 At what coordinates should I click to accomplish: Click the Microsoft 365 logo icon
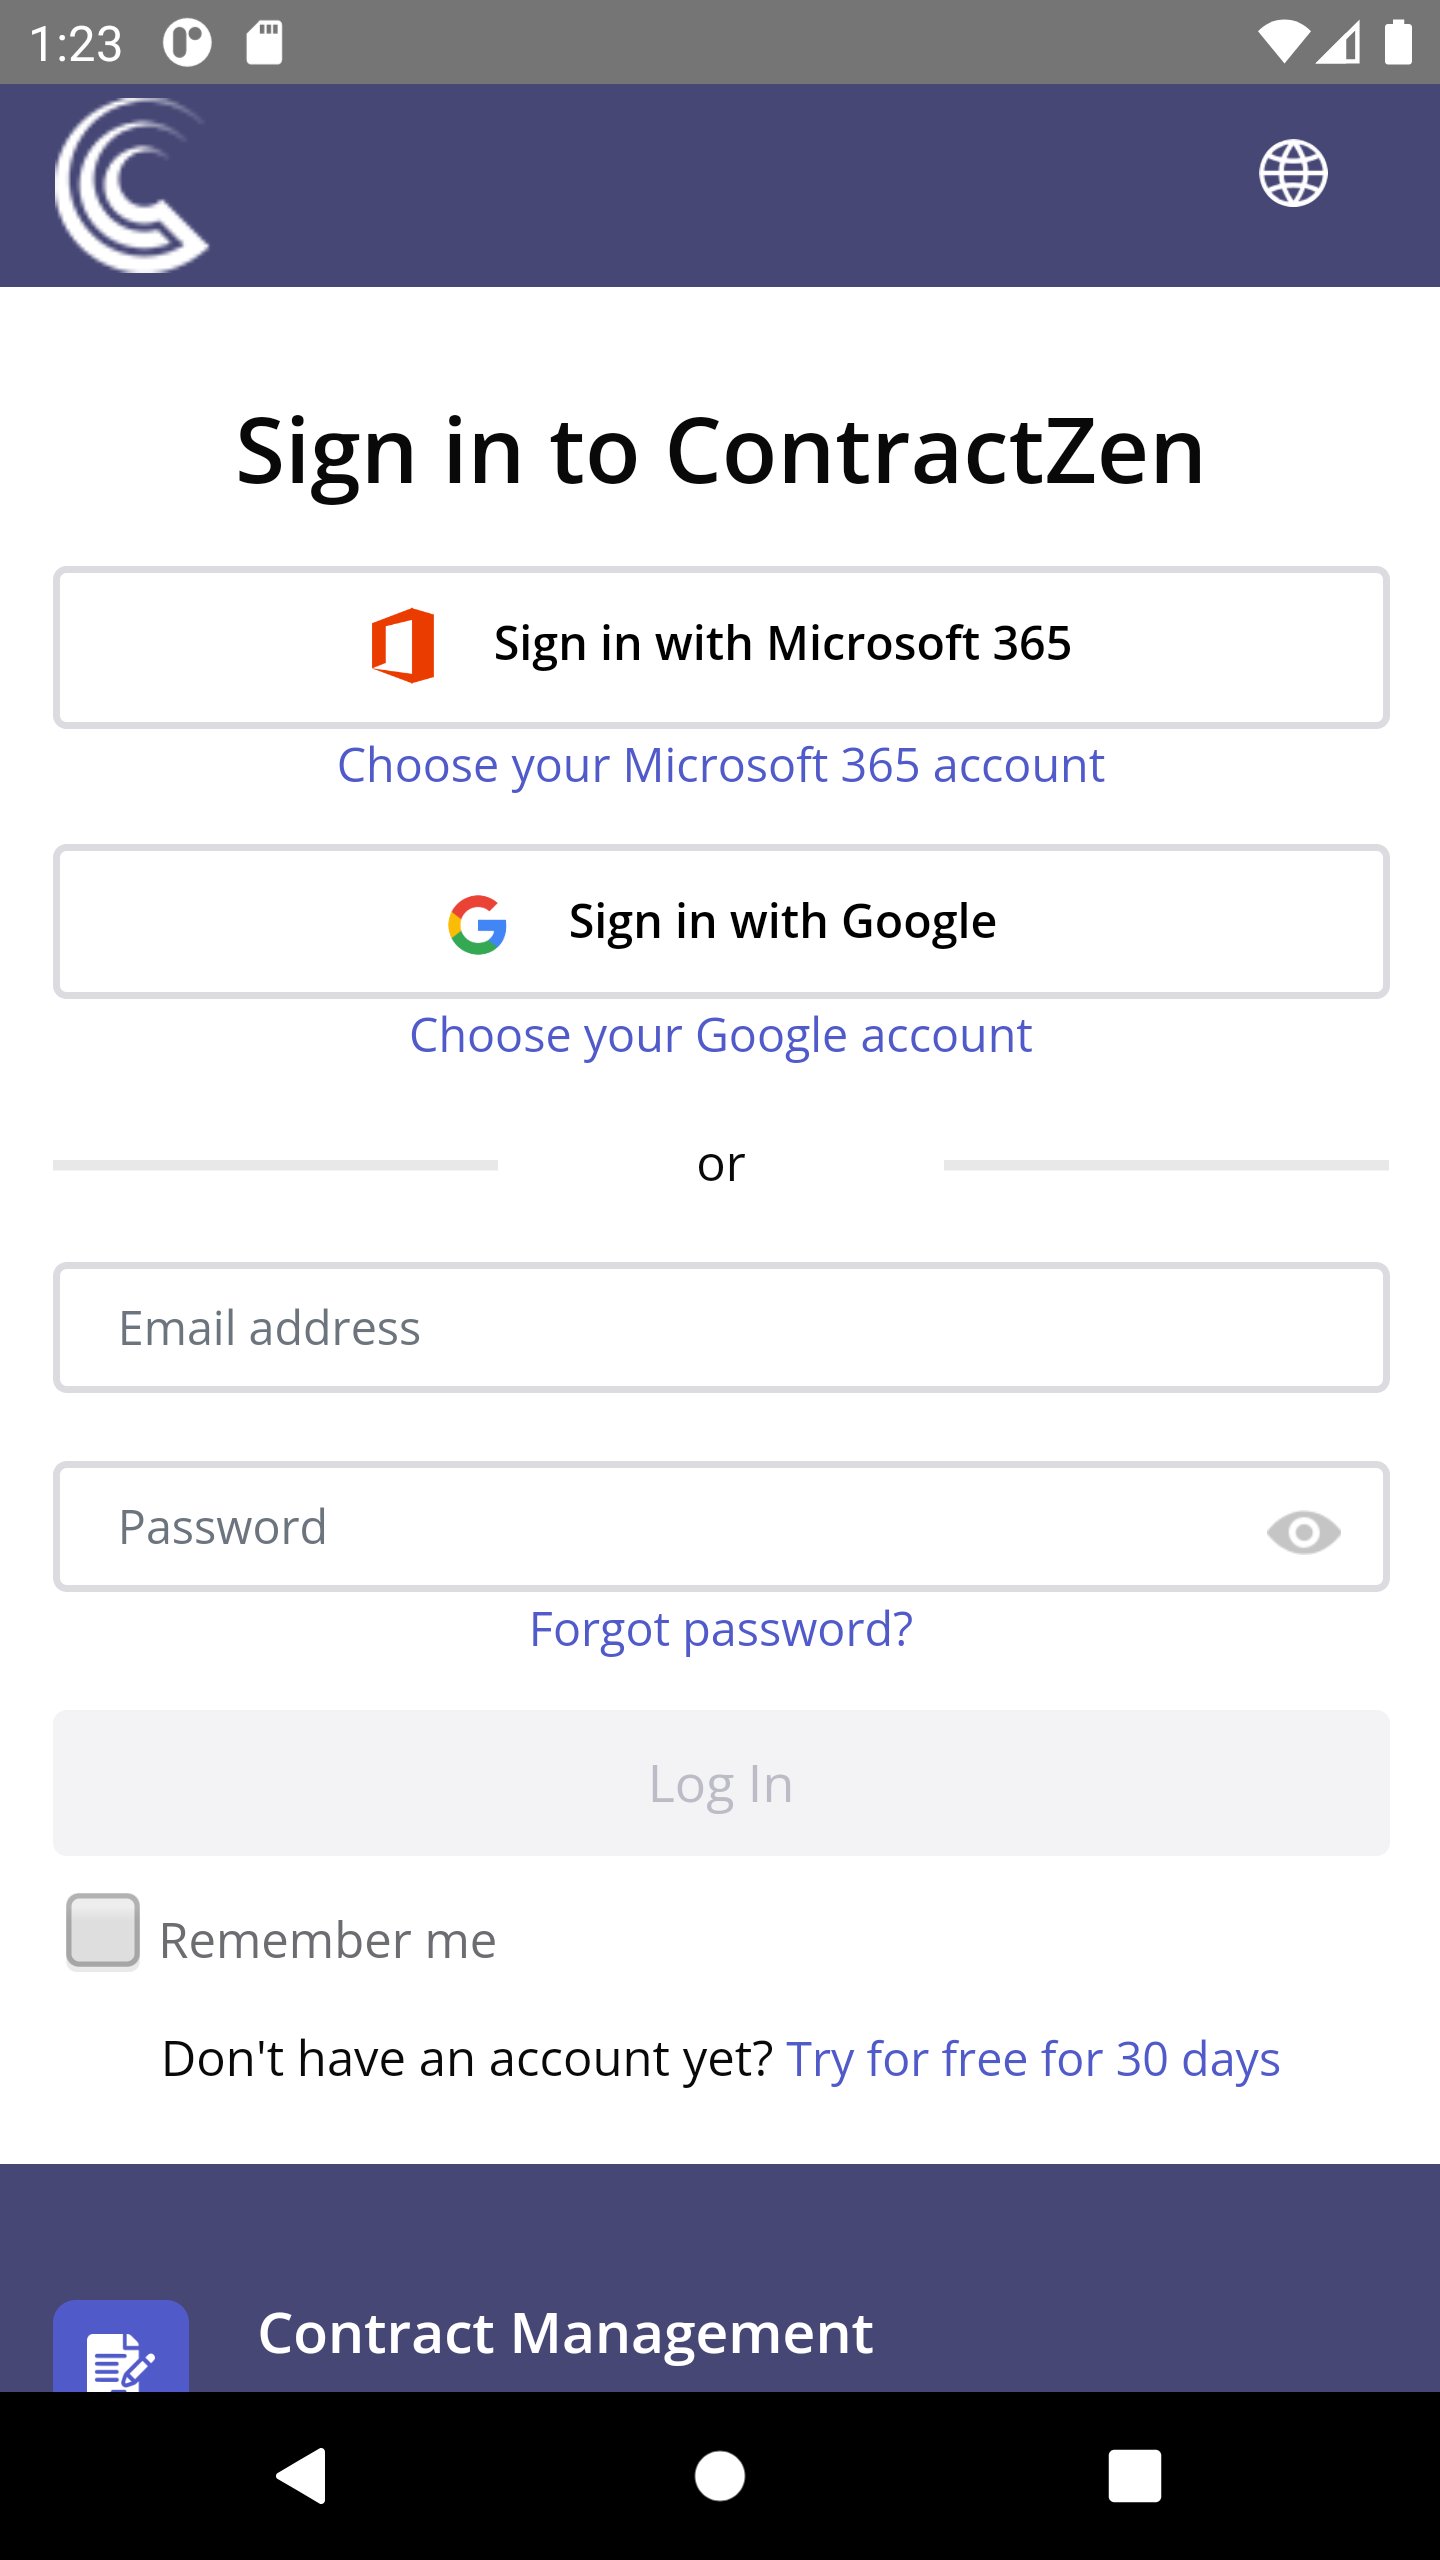pyautogui.click(x=404, y=645)
